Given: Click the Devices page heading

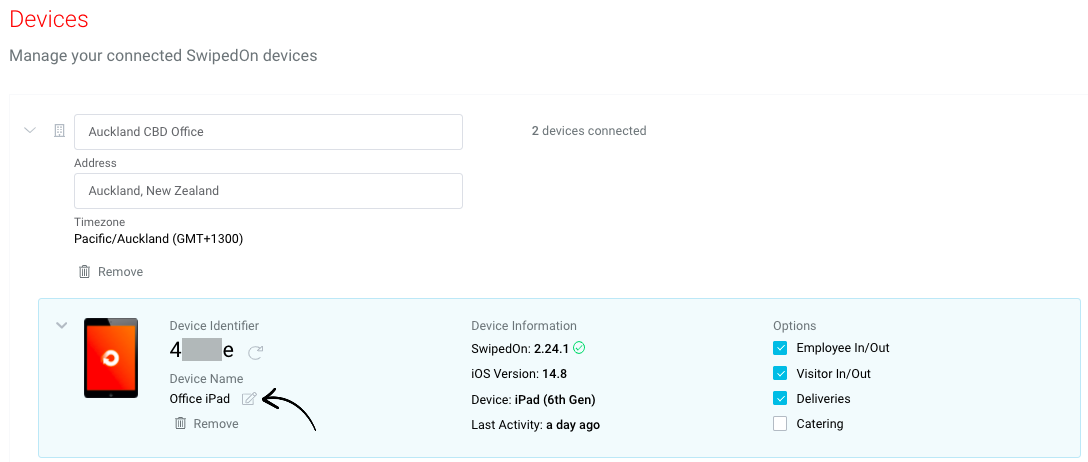Looking at the screenshot, I should click(49, 19).
